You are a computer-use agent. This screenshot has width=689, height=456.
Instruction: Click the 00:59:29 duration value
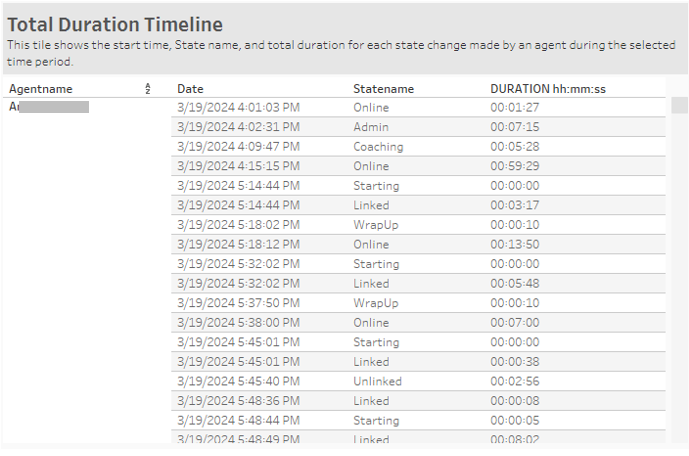514,166
